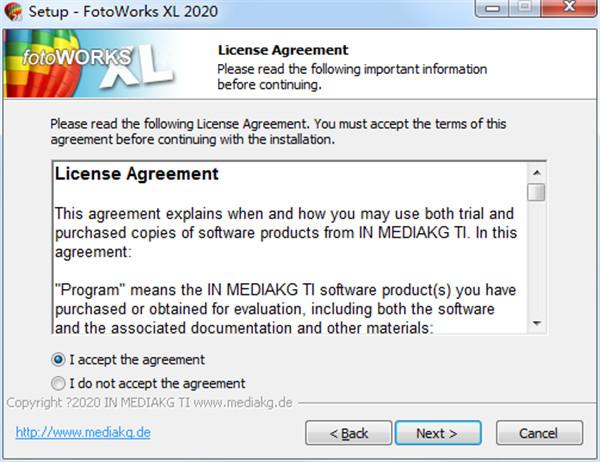The image size is (600, 462).
Task: Minimize the Setup window
Action: pos(492,8)
